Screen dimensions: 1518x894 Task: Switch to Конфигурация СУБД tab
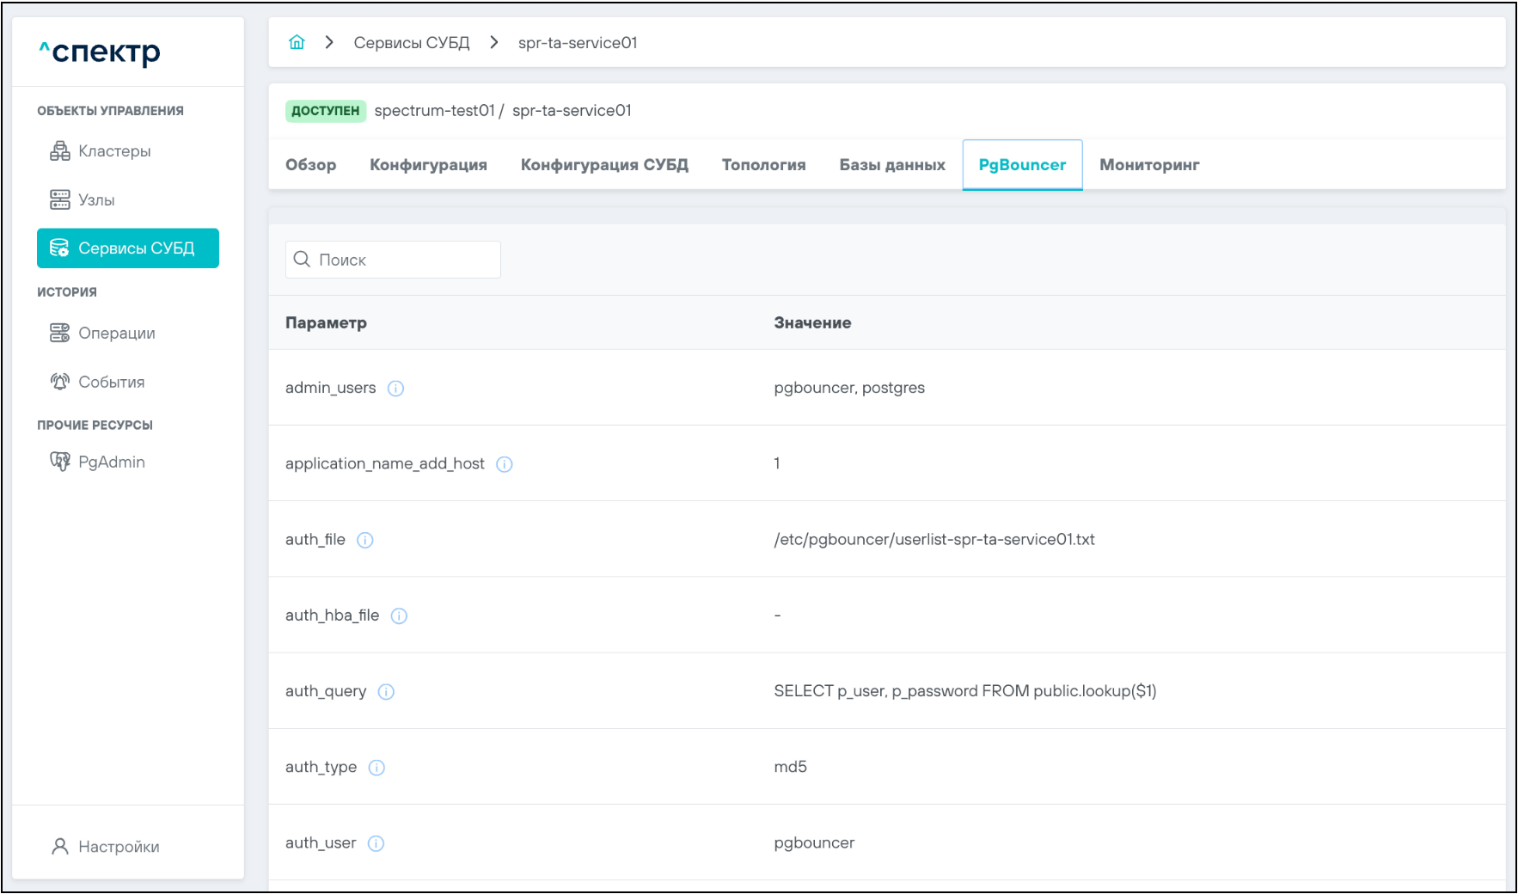click(604, 165)
